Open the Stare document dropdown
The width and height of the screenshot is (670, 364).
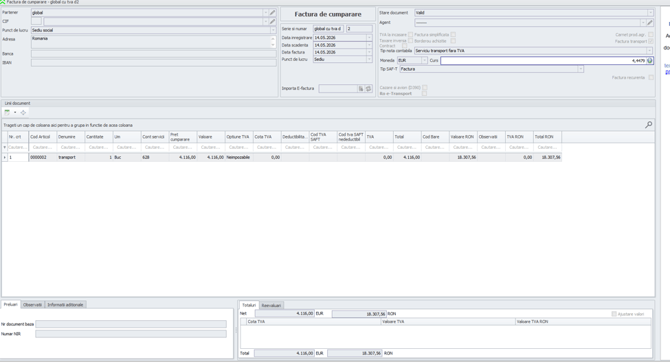pos(650,13)
